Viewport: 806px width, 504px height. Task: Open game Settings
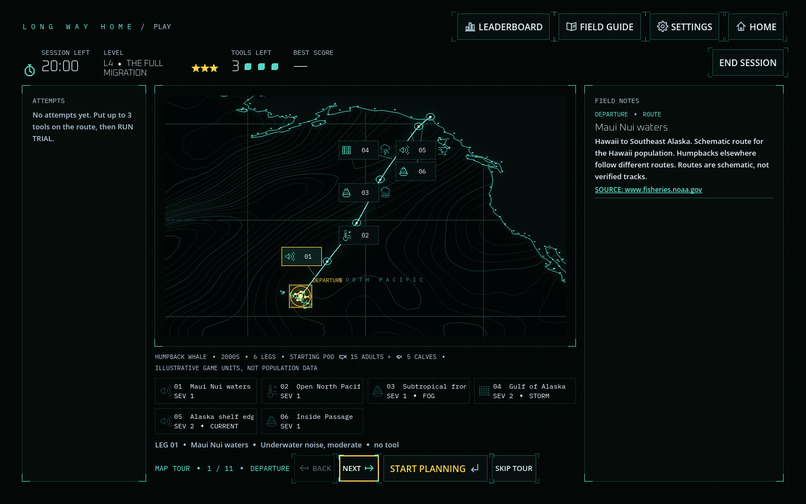[684, 27]
